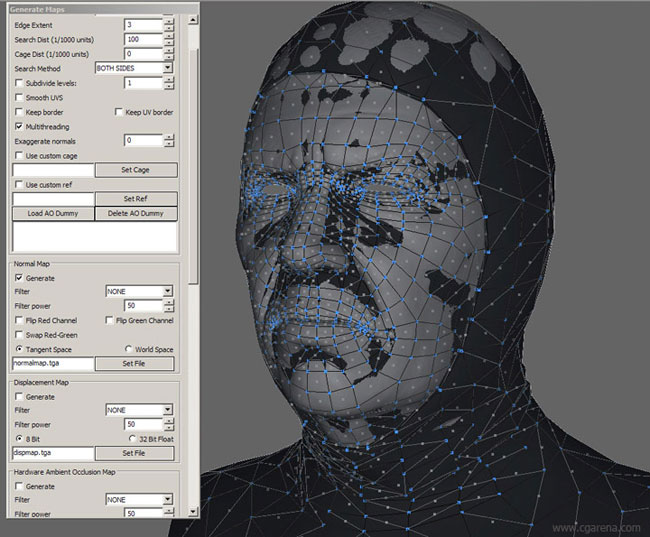The image size is (650, 537).
Task: Check the Keep UV border option
Action: [119, 112]
